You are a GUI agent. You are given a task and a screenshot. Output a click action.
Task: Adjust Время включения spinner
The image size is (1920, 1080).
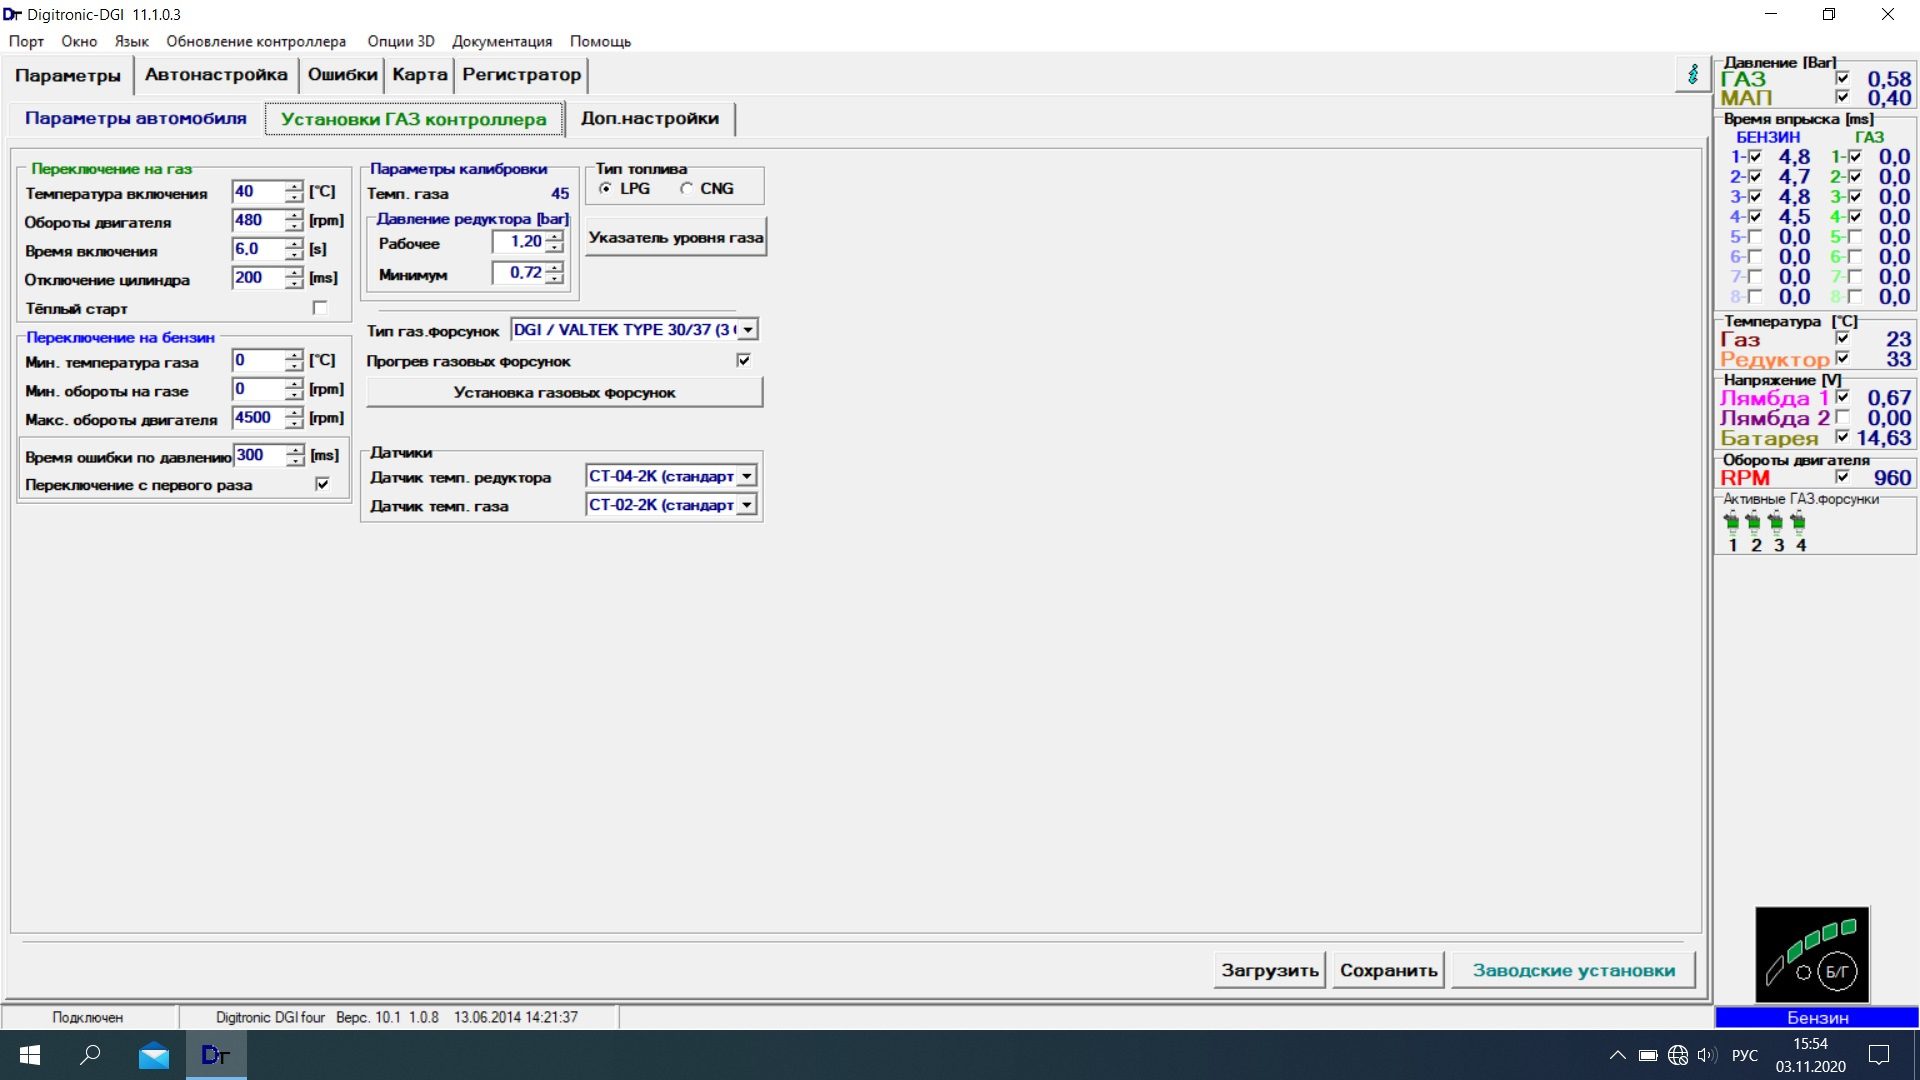(293, 249)
